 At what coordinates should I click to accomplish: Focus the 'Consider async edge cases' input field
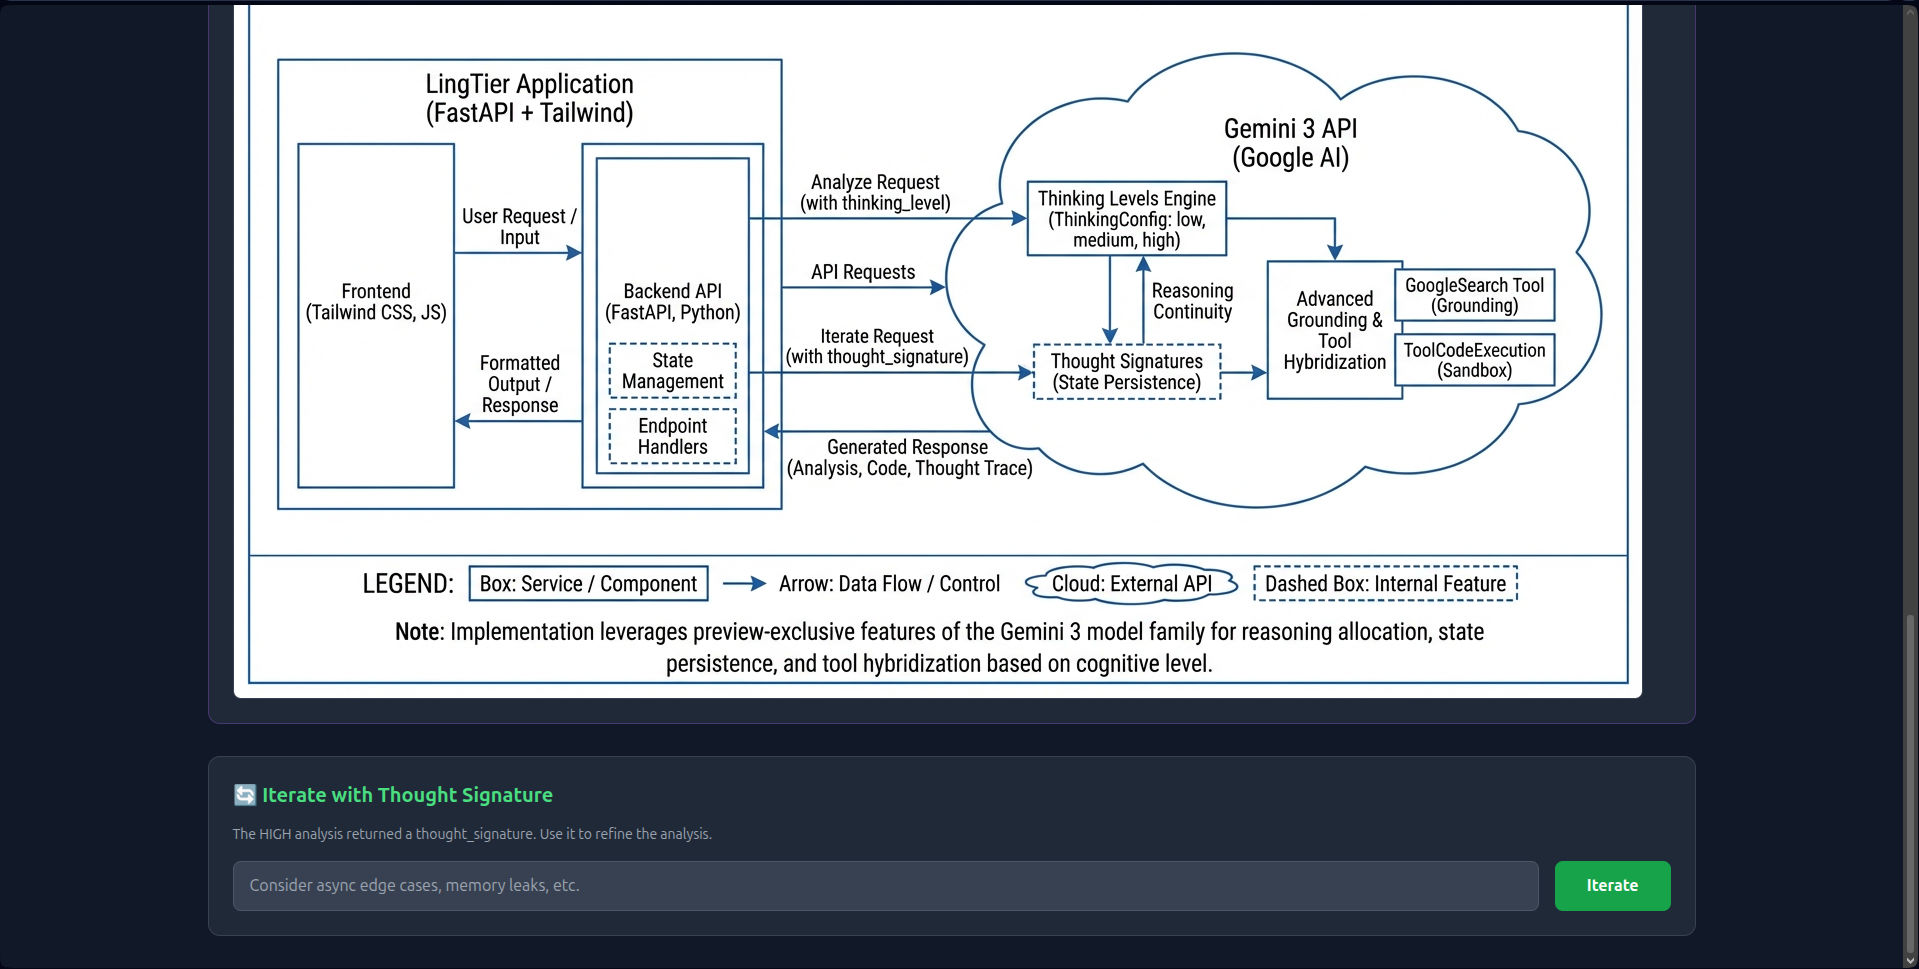[885, 885]
